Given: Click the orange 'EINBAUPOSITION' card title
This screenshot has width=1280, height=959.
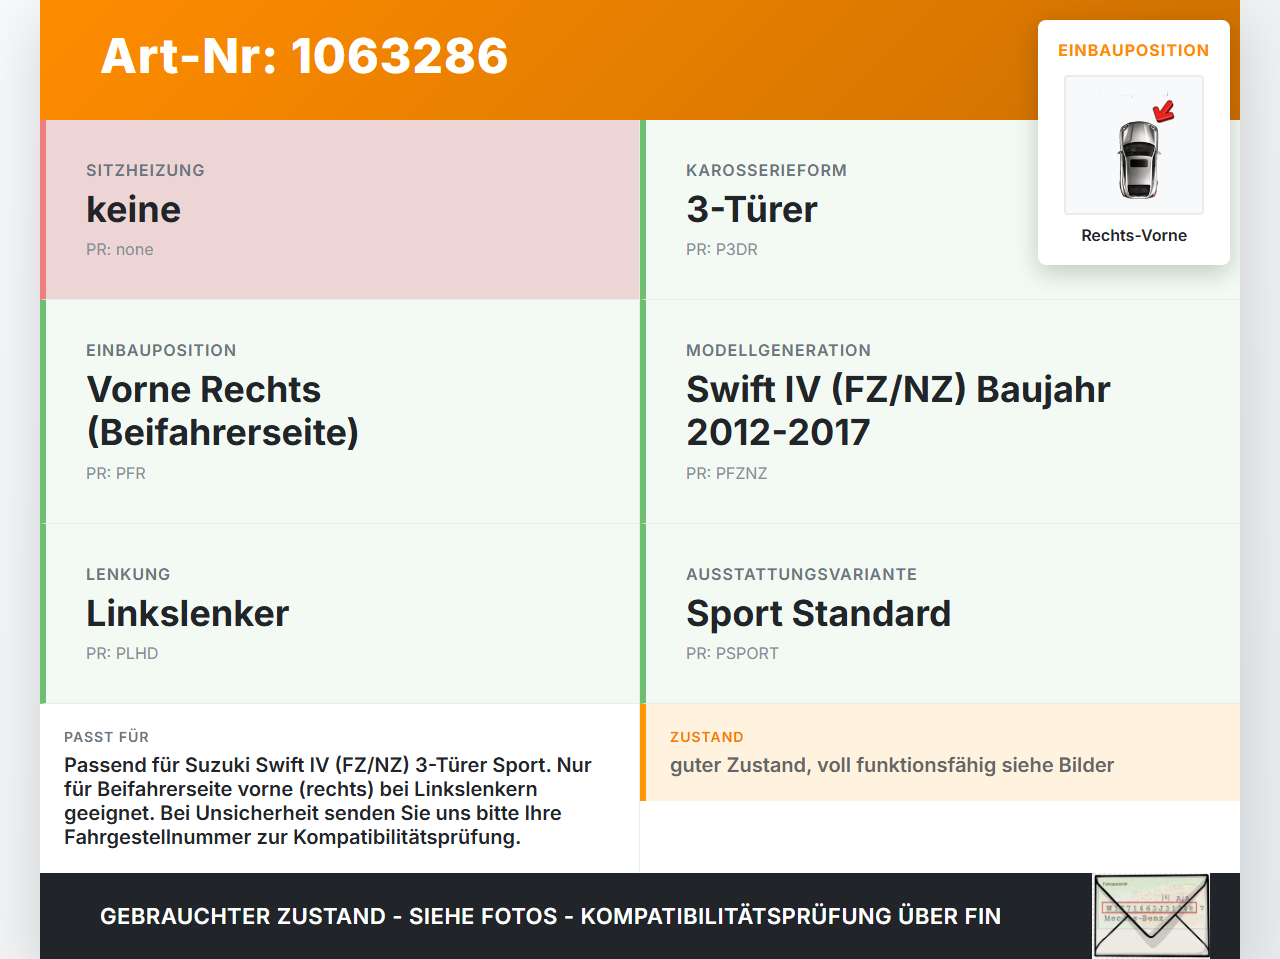Looking at the screenshot, I should pos(1134,50).
